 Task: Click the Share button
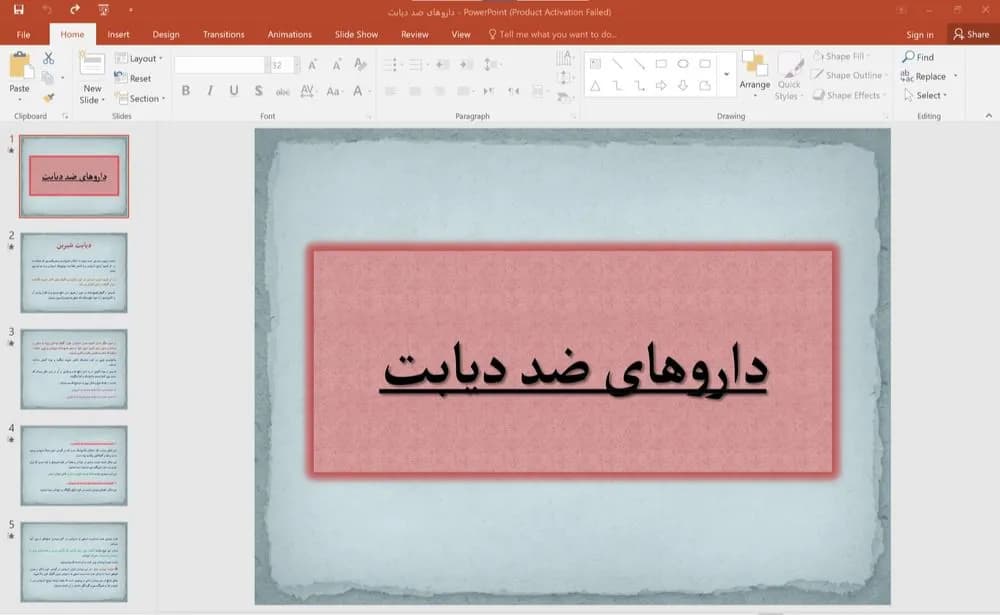[971, 34]
